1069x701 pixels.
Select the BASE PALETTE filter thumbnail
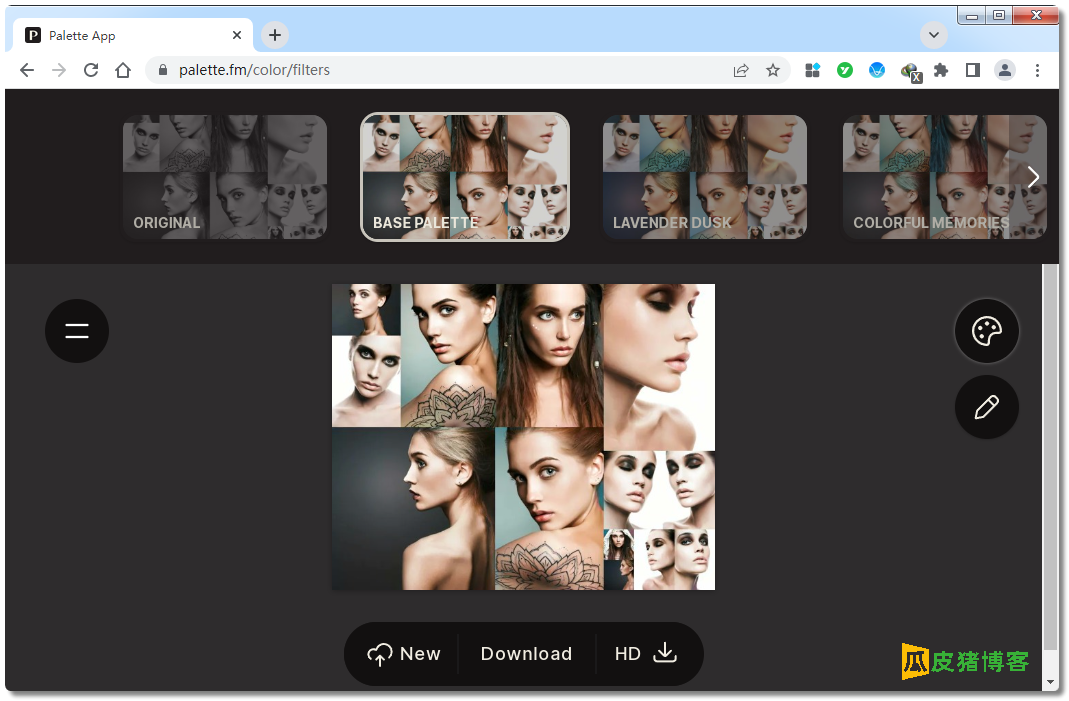pyautogui.click(x=465, y=177)
